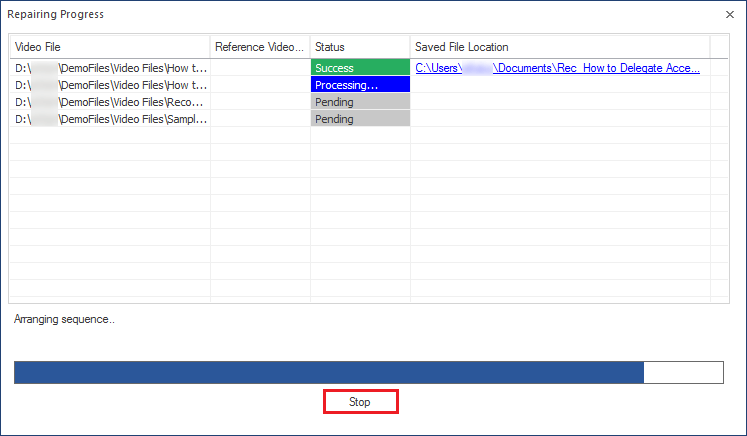Click the Arranging sequence status text

point(64,319)
